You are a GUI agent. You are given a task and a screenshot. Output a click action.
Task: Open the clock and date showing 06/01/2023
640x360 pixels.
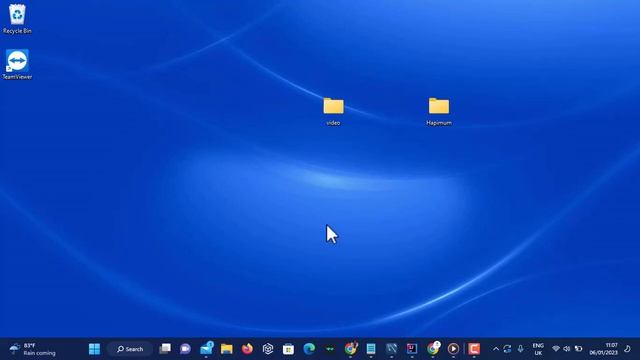tap(603, 349)
